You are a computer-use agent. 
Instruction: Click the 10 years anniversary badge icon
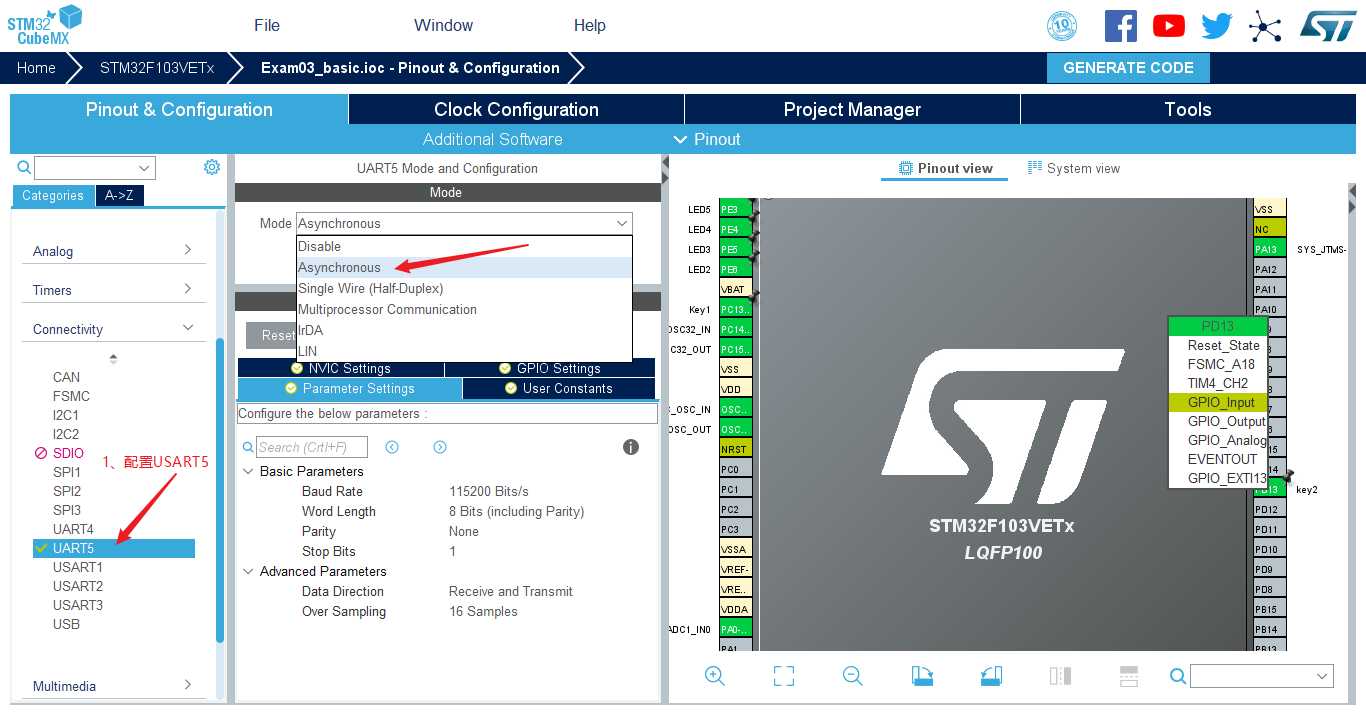[1062, 26]
